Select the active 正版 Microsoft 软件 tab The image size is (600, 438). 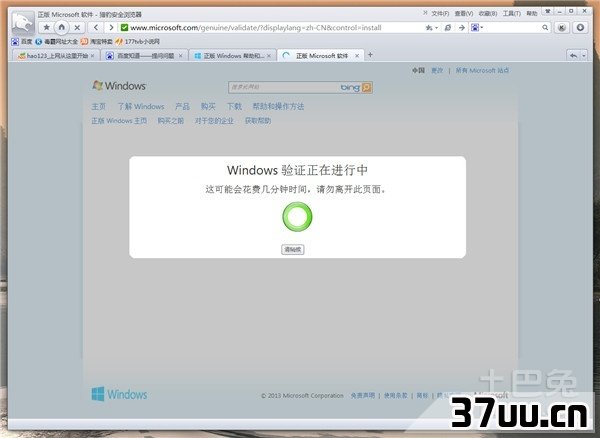[x=320, y=56]
